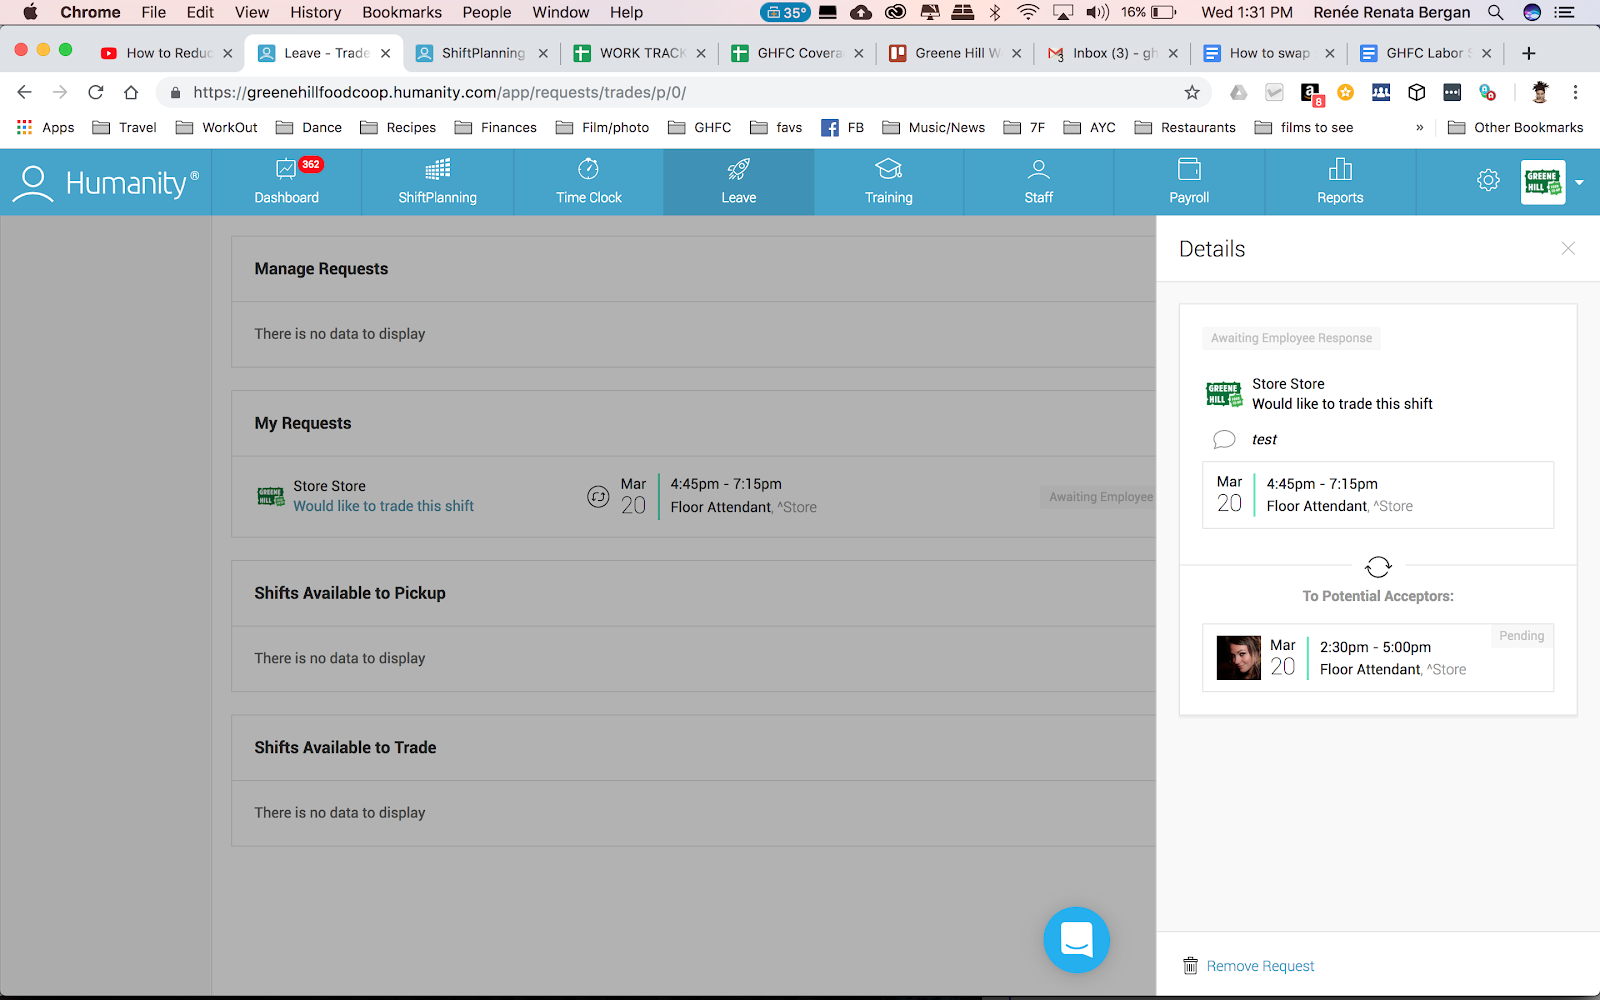The height and width of the screenshot is (1000, 1600).
Task: Open the Leave section
Action: point(738,182)
